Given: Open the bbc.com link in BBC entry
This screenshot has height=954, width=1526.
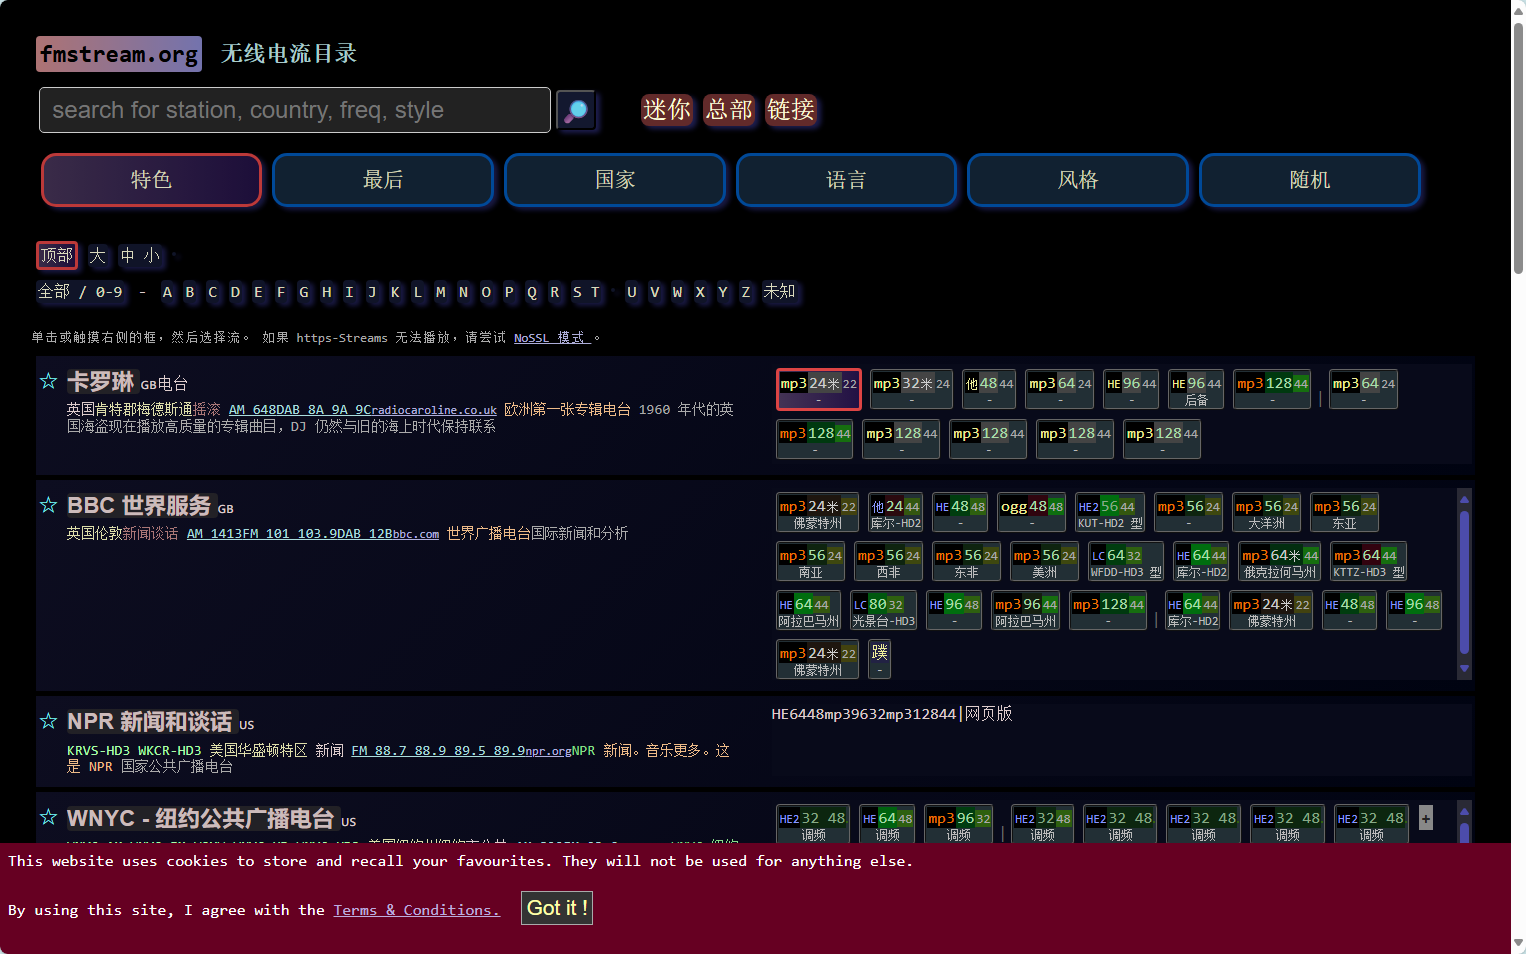Looking at the screenshot, I should tap(415, 534).
